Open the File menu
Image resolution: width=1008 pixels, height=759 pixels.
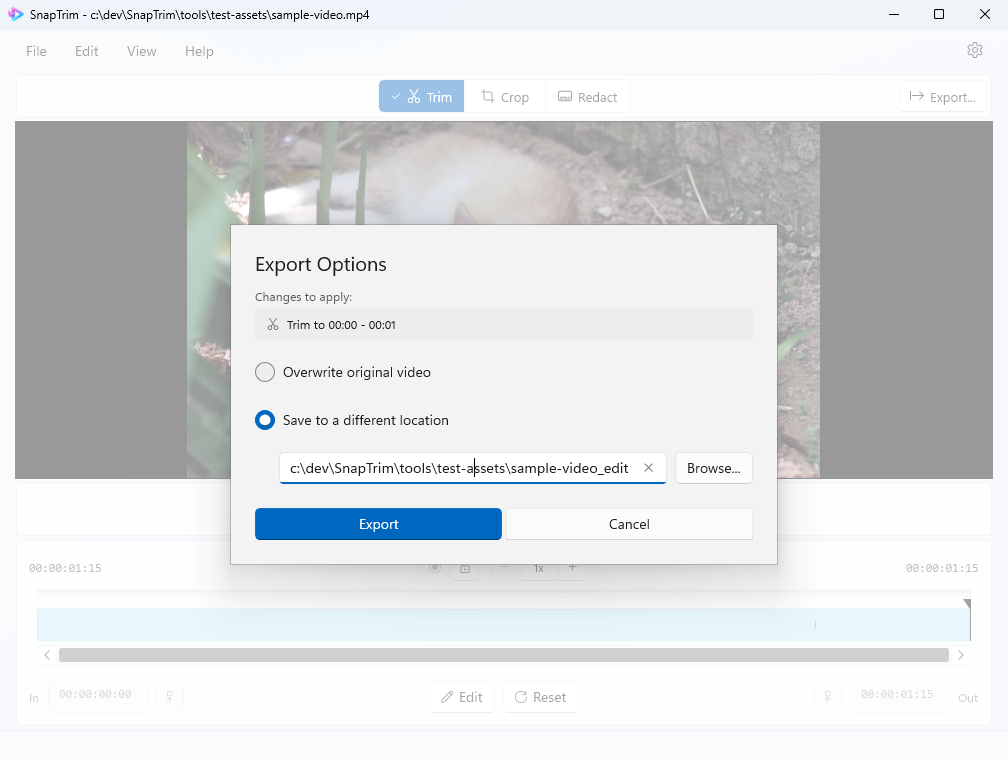click(36, 51)
